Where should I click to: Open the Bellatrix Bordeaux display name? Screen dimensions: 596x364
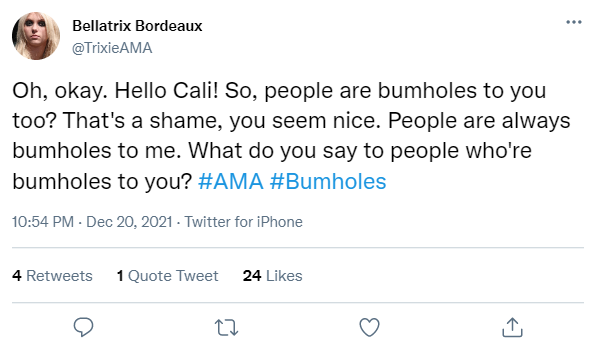pos(137,26)
